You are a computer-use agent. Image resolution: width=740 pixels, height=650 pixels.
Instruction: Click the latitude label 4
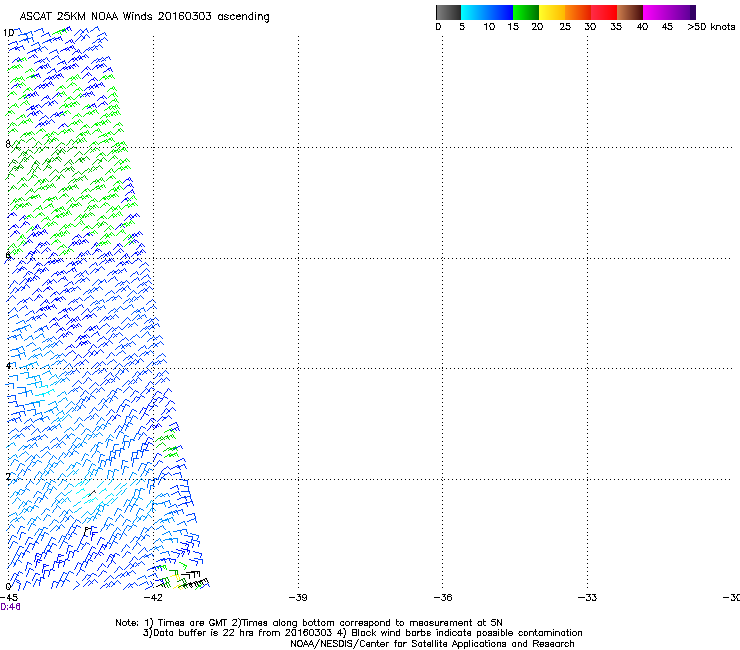point(8,366)
